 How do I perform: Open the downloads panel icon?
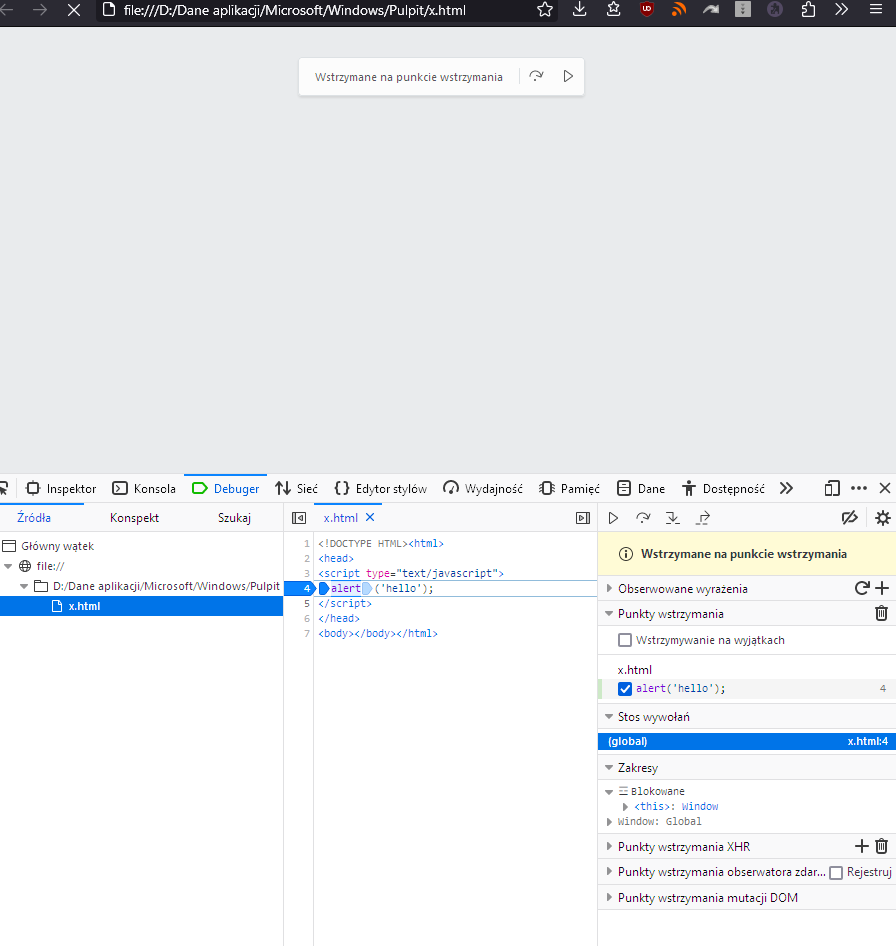coord(579,9)
